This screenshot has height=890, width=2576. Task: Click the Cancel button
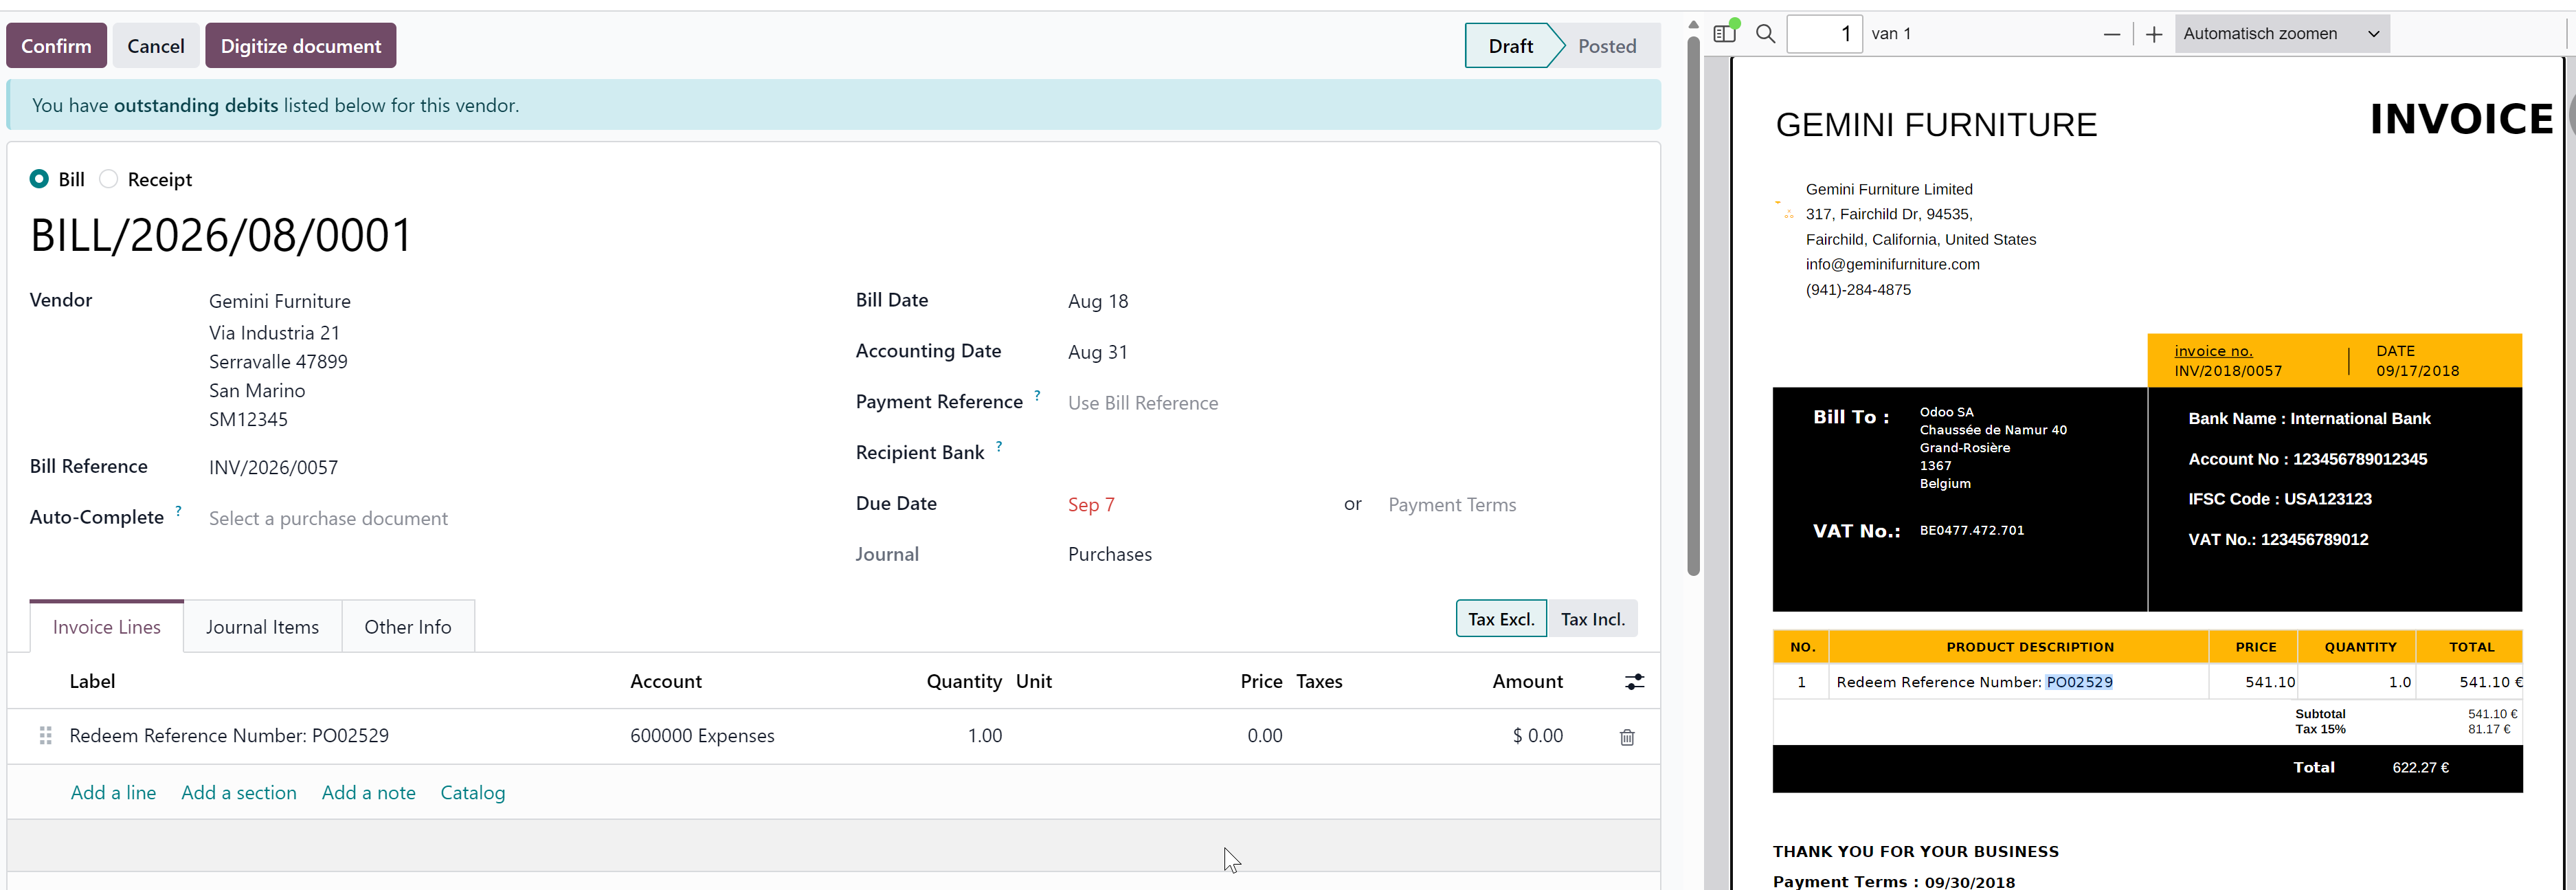pyautogui.click(x=156, y=46)
